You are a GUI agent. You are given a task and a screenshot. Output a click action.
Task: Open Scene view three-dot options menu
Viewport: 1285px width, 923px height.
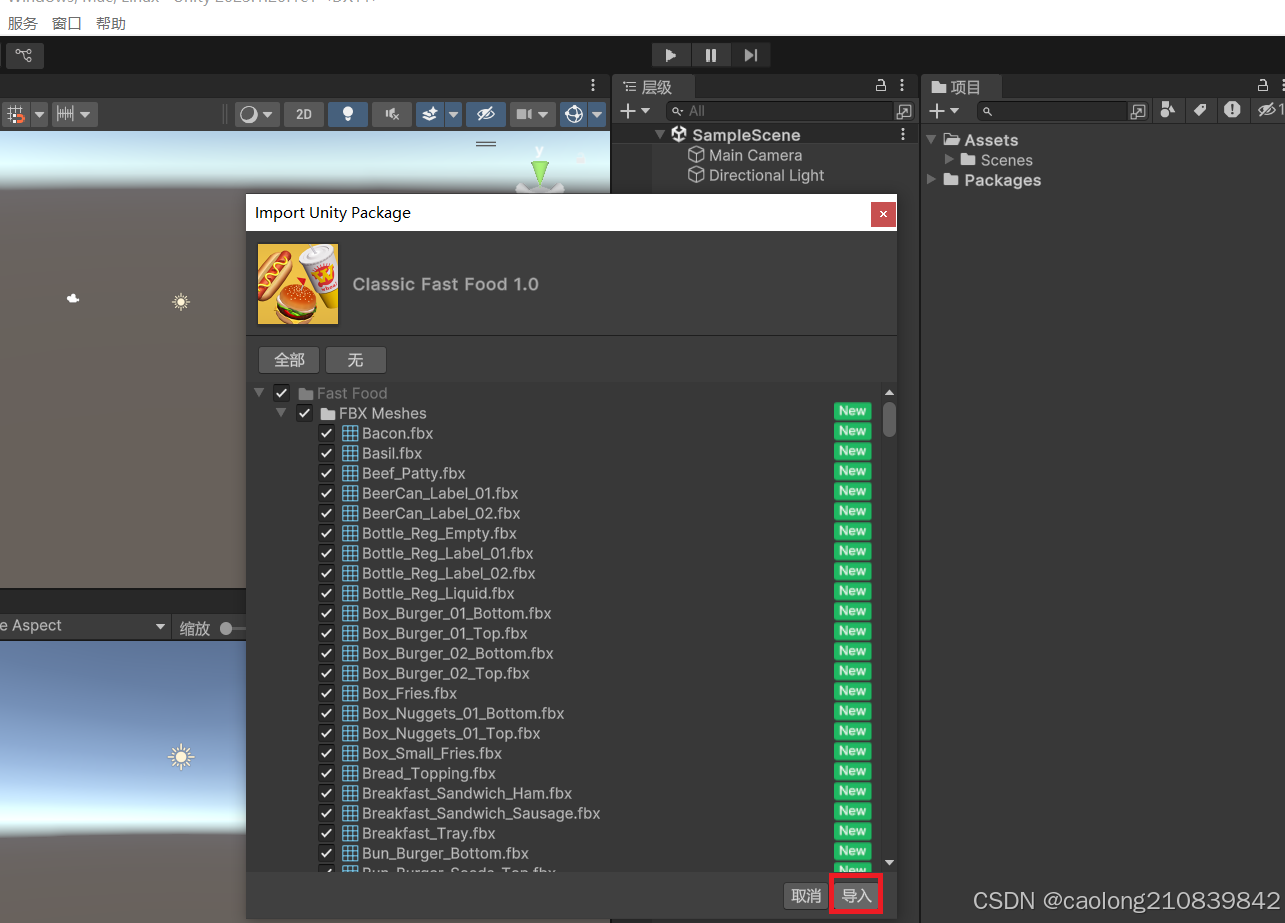[593, 86]
